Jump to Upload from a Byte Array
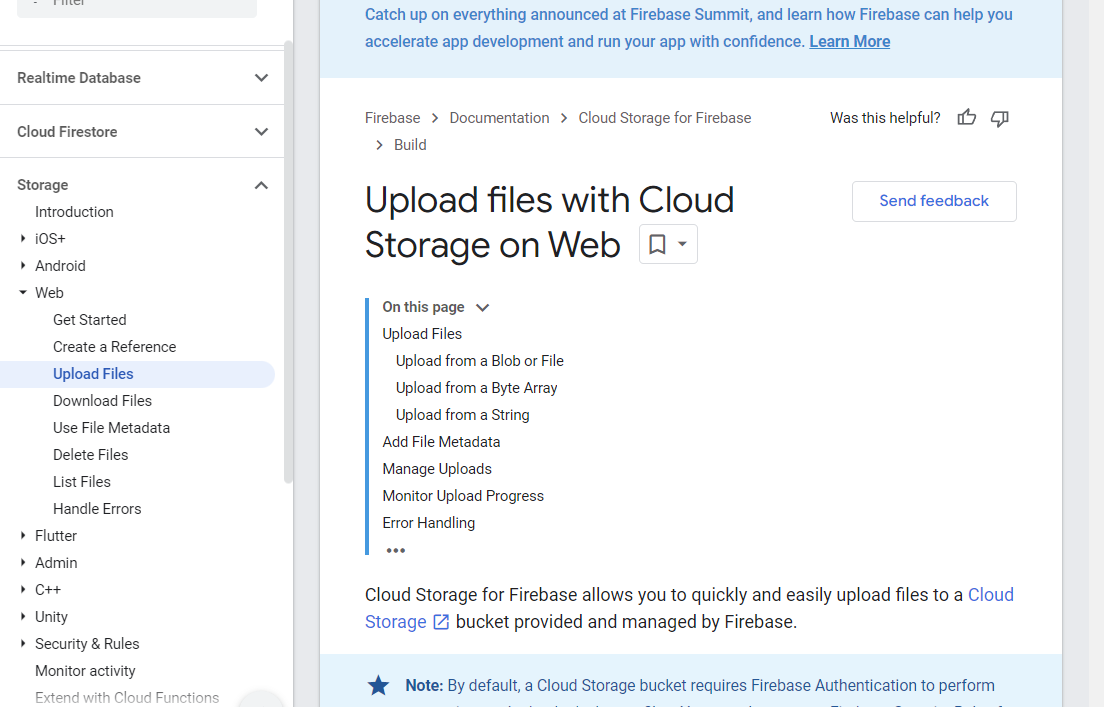The width and height of the screenshot is (1104, 707). click(x=476, y=388)
